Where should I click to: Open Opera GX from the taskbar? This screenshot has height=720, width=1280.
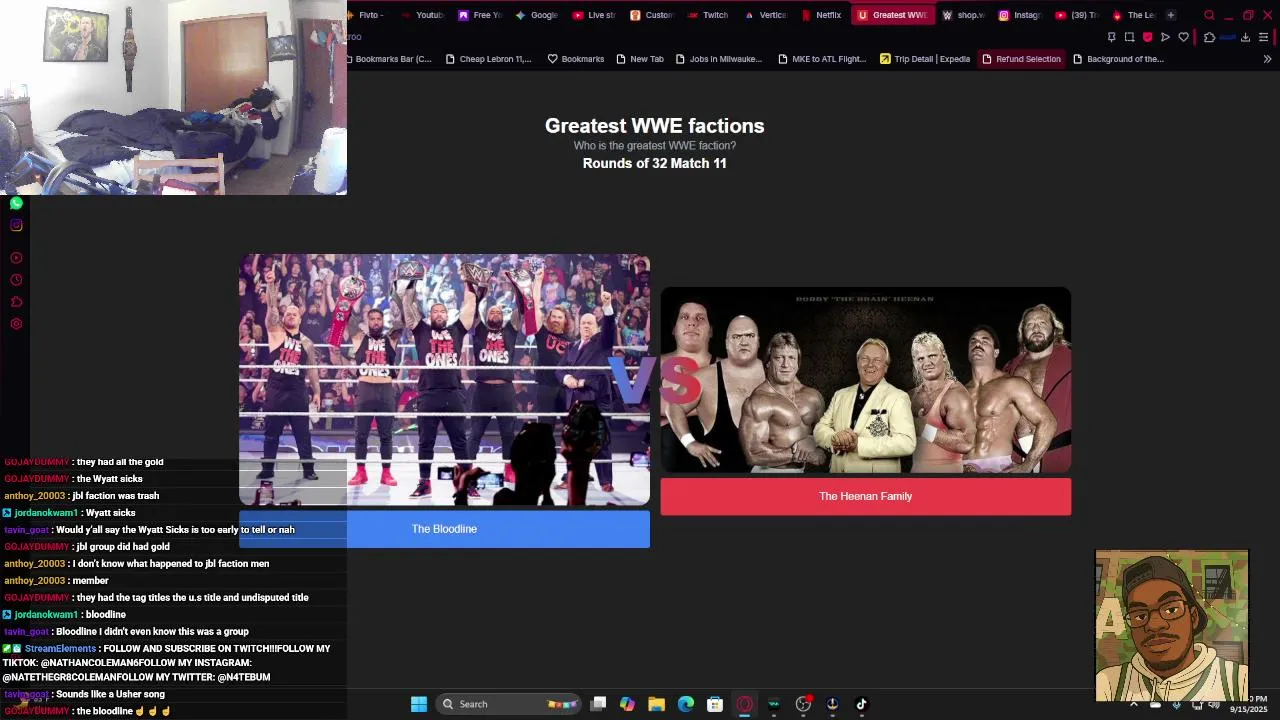[x=744, y=704]
